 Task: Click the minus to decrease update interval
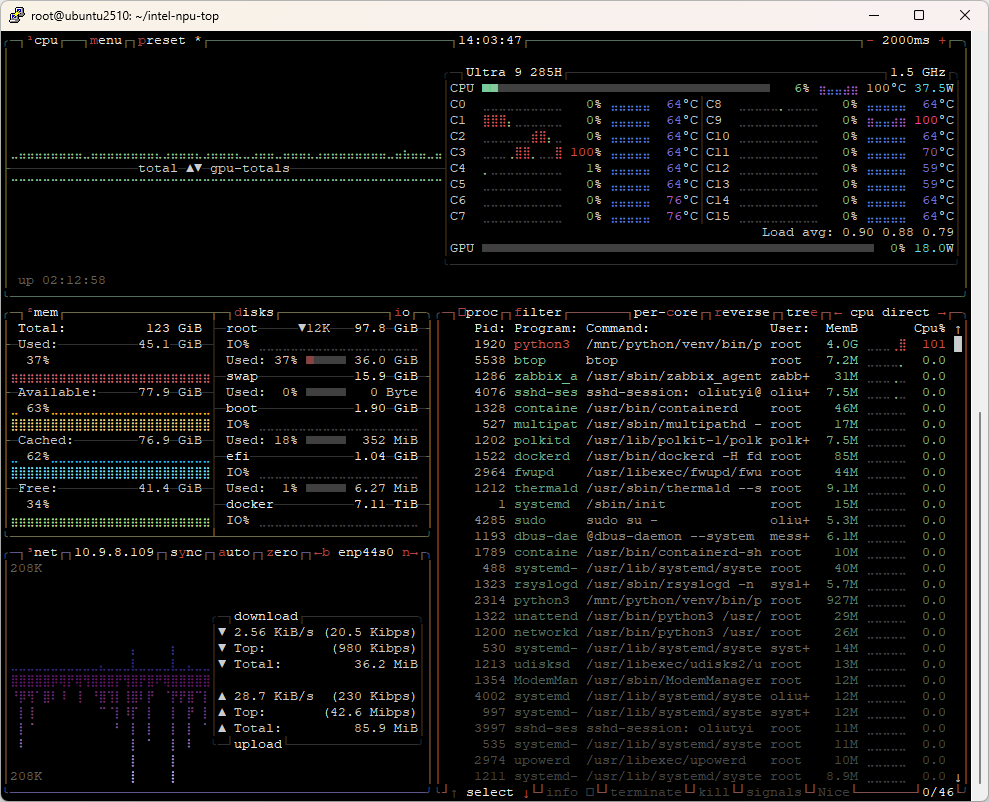pos(870,41)
